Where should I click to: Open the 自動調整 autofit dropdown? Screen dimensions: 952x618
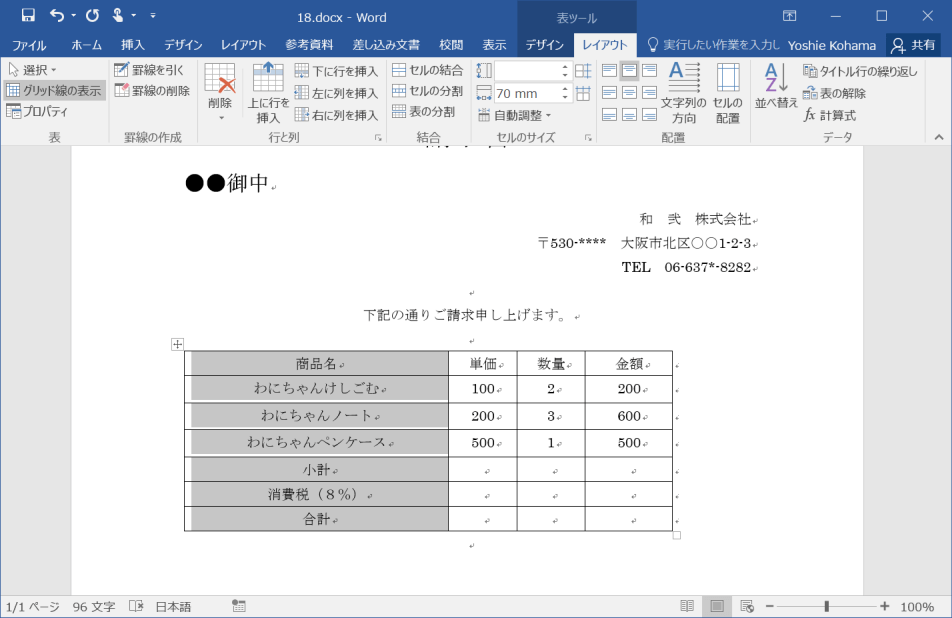514,115
